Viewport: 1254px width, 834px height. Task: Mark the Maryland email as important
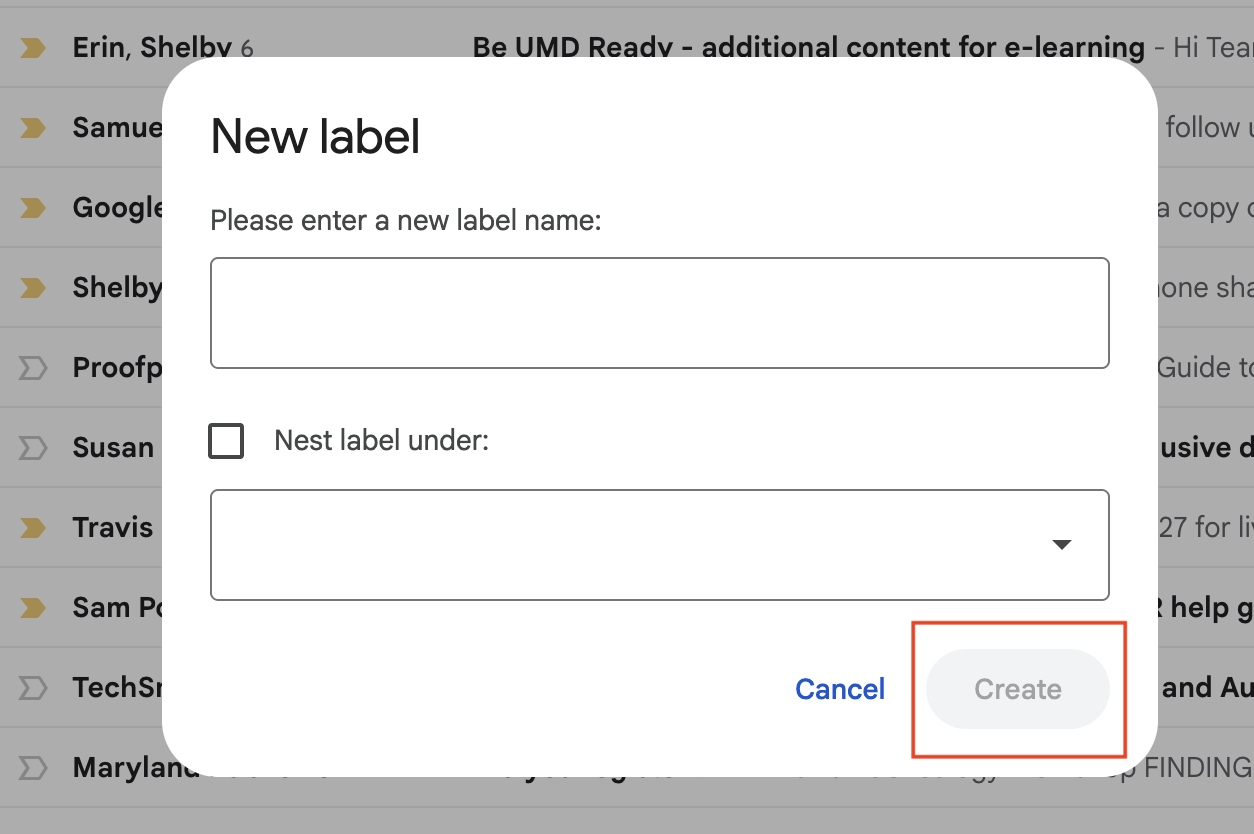click(x=33, y=767)
